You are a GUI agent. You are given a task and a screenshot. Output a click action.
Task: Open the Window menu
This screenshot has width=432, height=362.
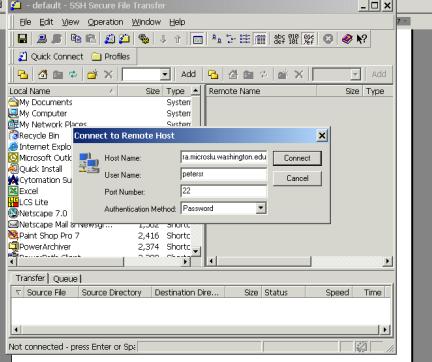pyautogui.click(x=146, y=22)
